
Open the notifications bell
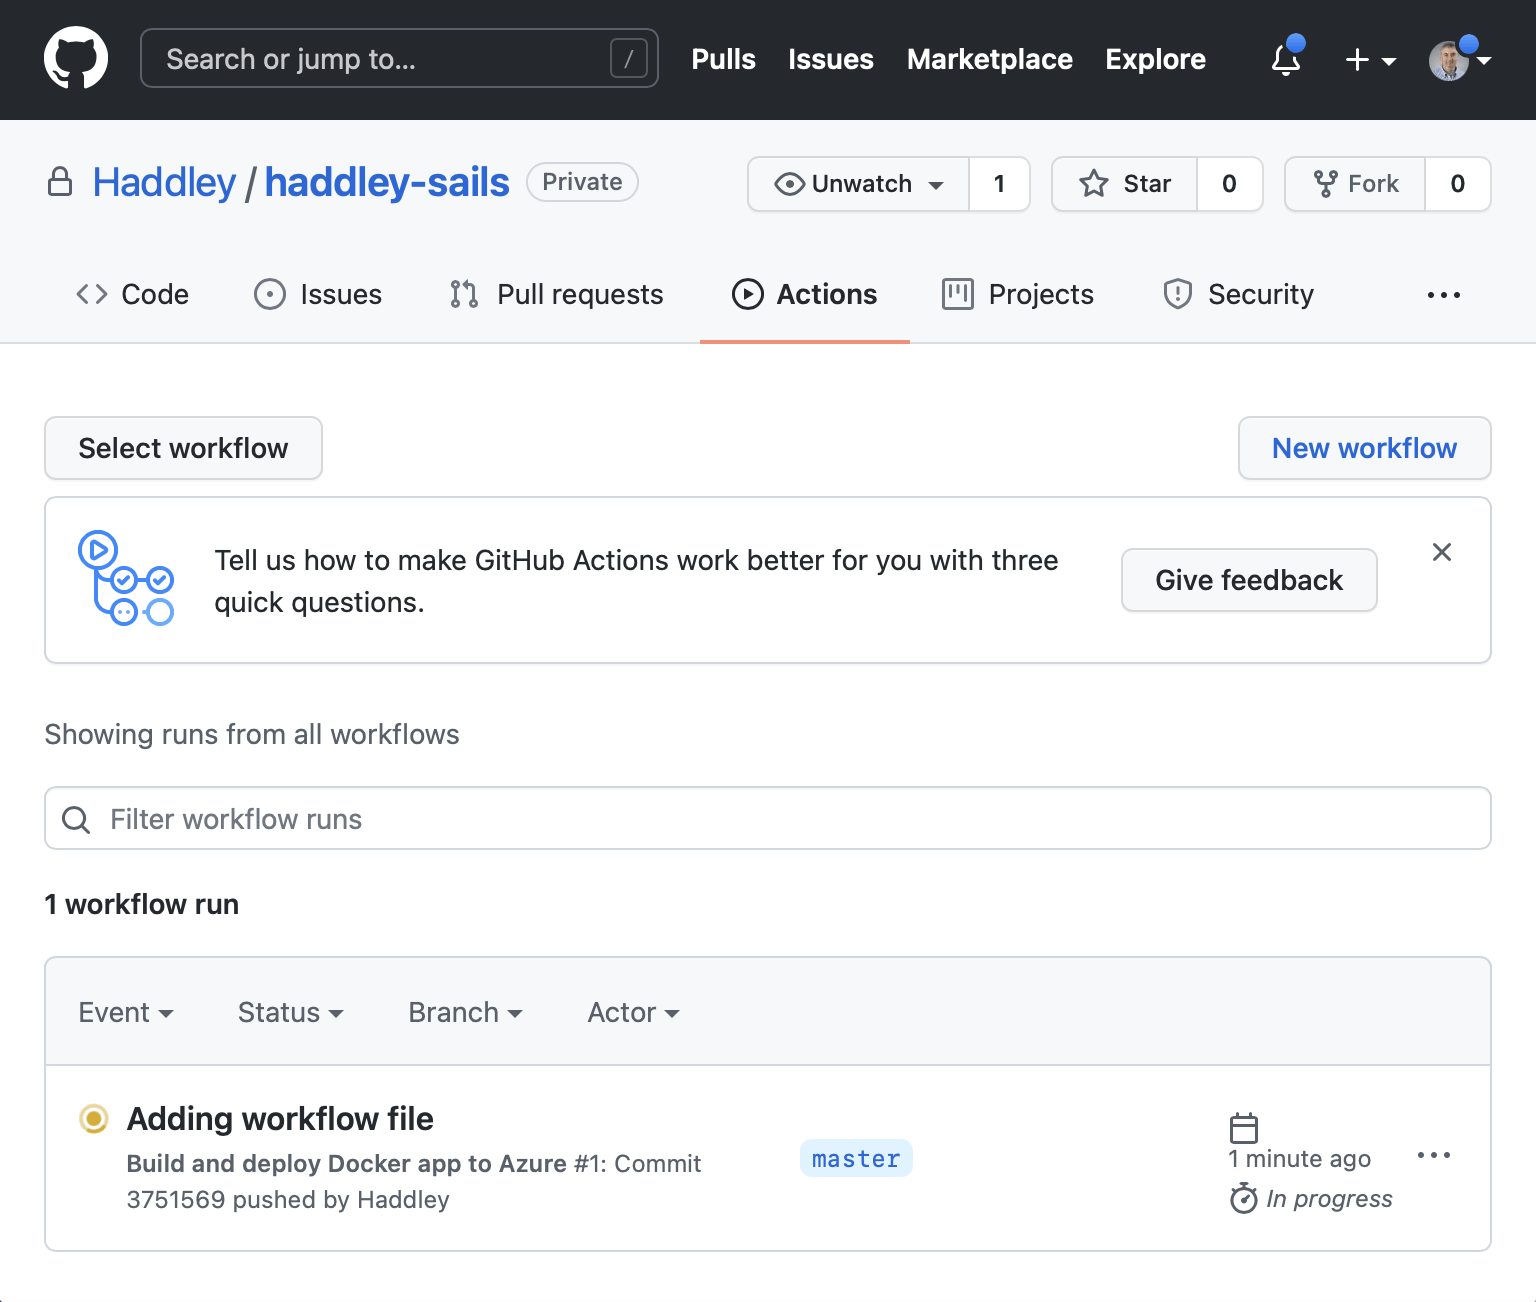coord(1286,60)
